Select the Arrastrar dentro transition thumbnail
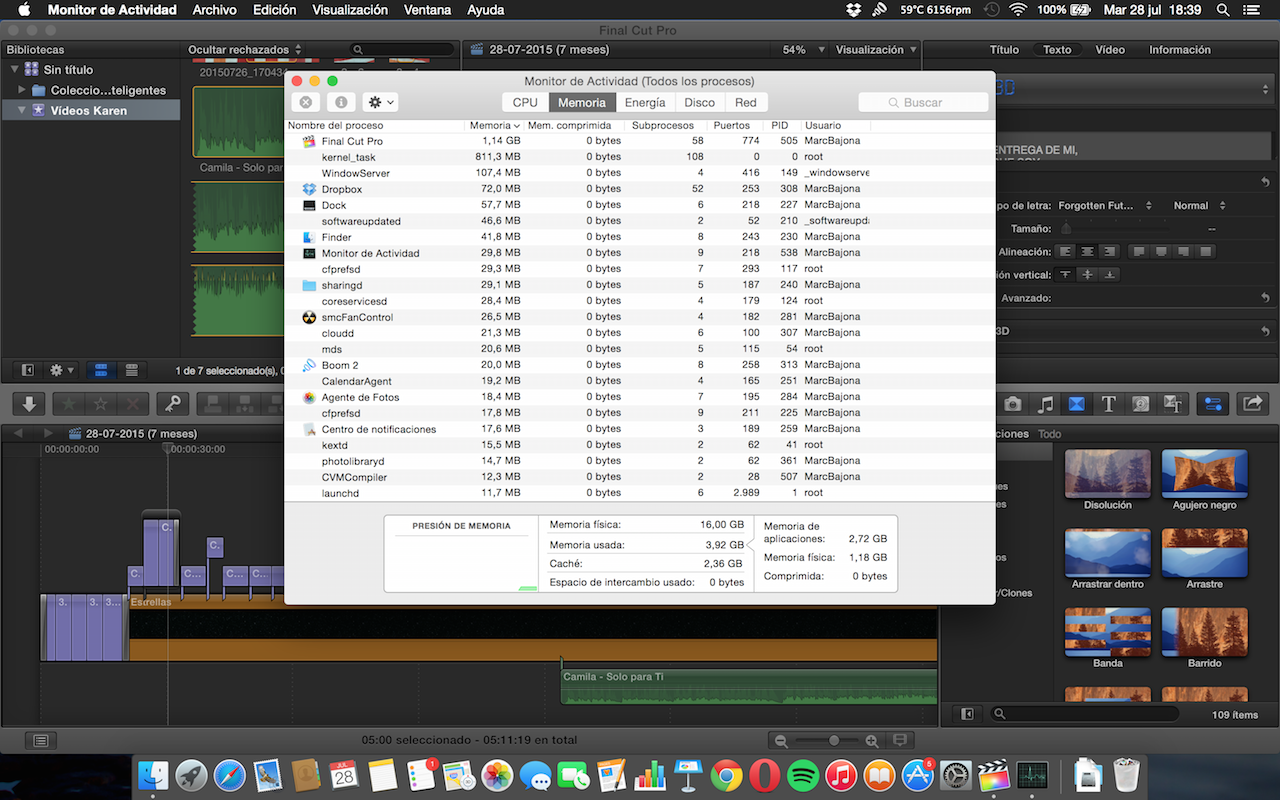The height and width of the screenshot is (800, 1280). click(1108, 552)
